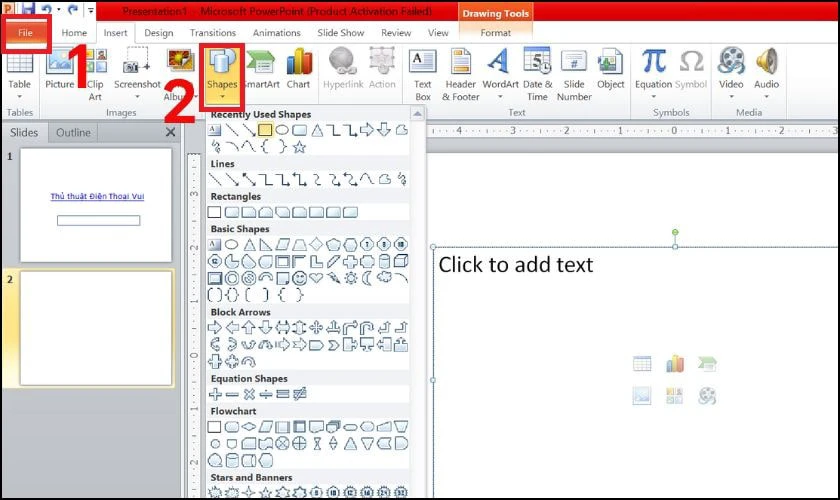The height and width of the screenshot is (500, 840).
Task: Click the pi Equation icon
Action: click(654, 61)
